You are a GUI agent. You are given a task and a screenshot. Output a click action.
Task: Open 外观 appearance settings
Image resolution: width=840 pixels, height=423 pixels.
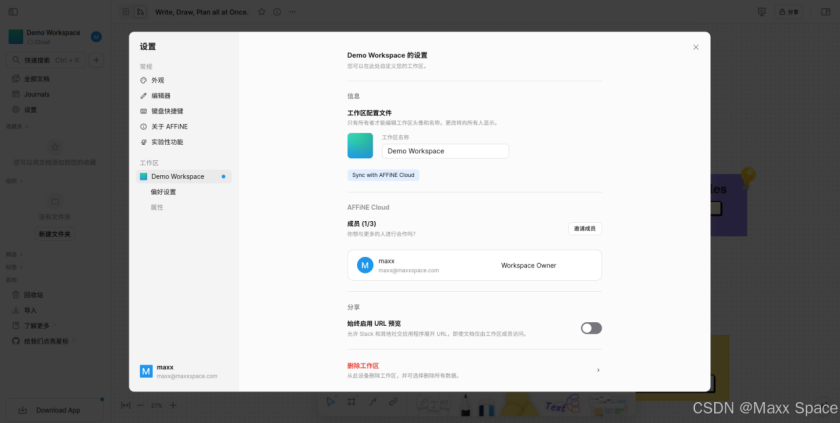(183, 80)
